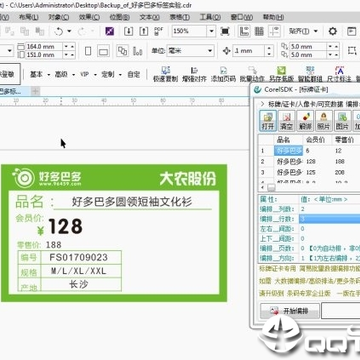The width and height of the screenshot is (360, 360).
Task: Open the 帮助 Help menu
Action: pyautogui.click(x=273, y=17)
